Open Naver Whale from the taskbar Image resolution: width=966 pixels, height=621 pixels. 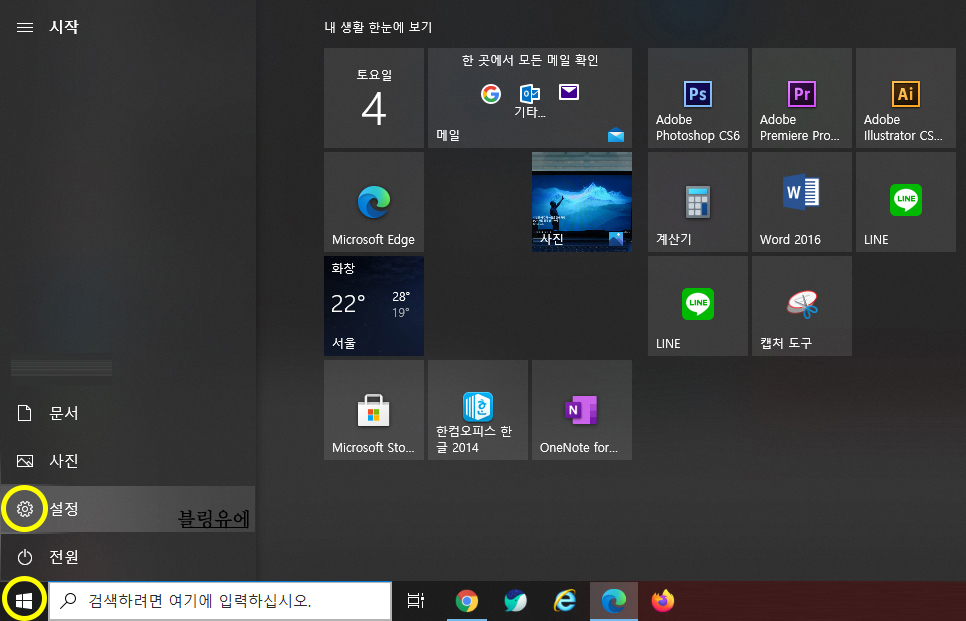[x=515, y=601]
